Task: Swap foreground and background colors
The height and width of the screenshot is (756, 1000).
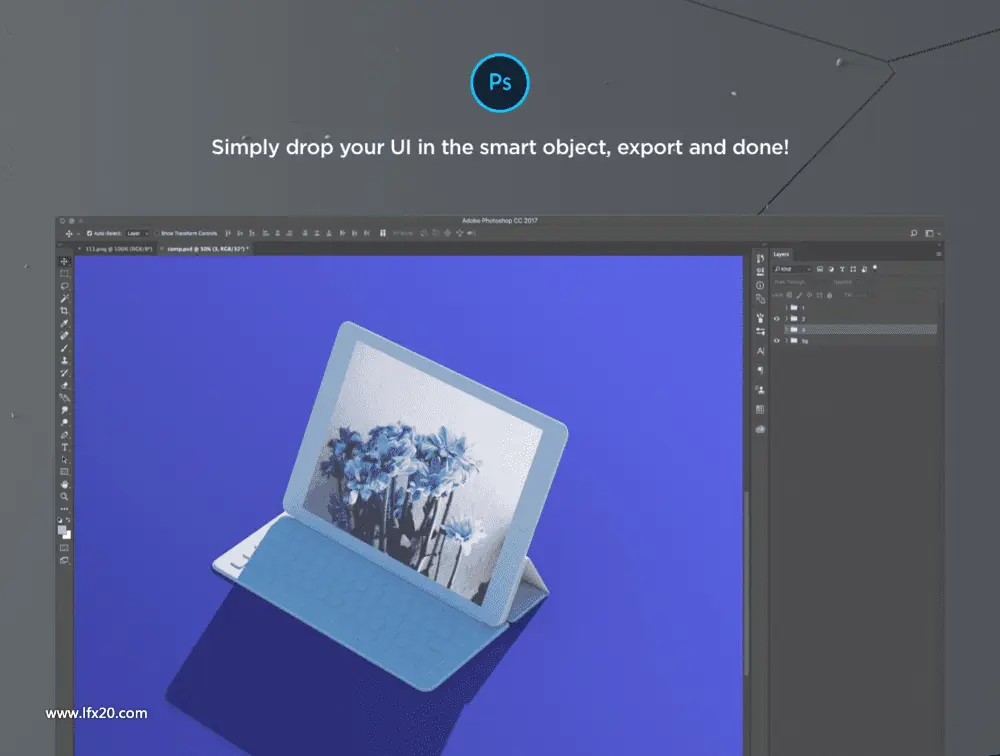Action: [x=68, y=521]
